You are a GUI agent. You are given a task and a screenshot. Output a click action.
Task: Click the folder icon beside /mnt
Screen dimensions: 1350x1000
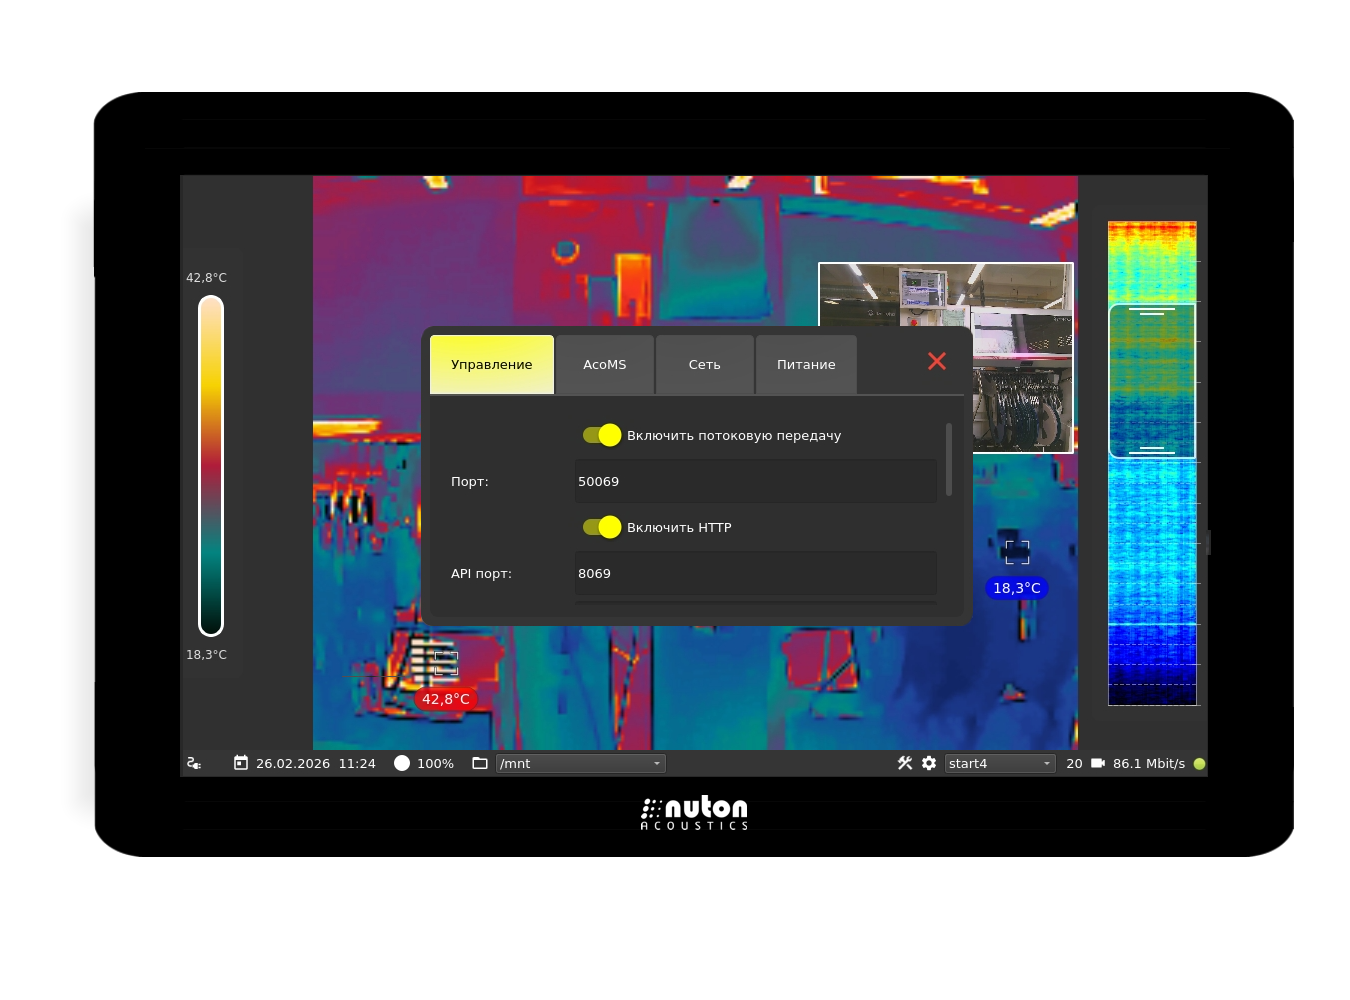(x=480, y=763)
